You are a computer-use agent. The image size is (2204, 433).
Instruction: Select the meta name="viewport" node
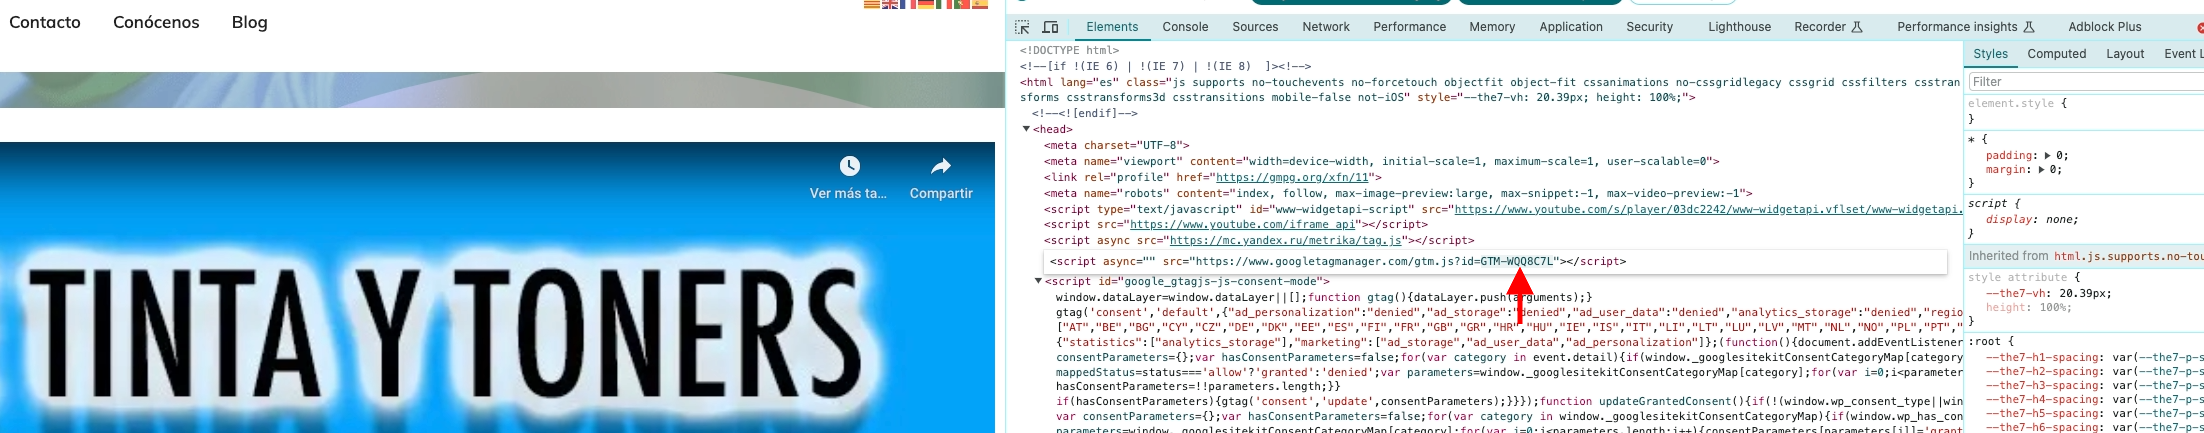pyautogui.click(x=1381, y=161)
